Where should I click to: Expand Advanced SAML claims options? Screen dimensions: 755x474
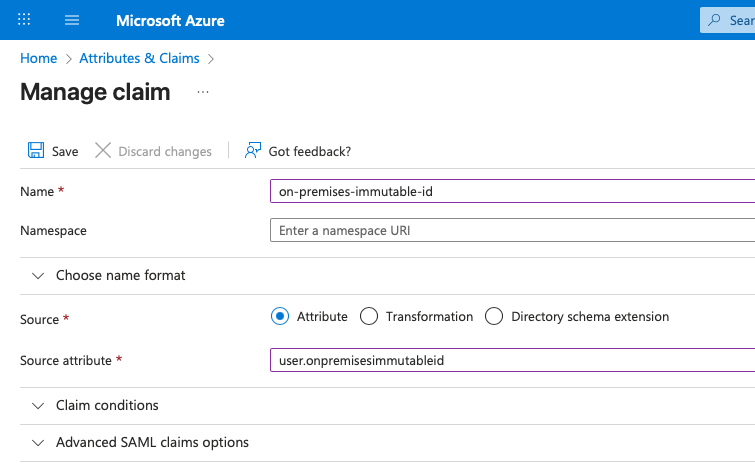(x=39, y=442)
